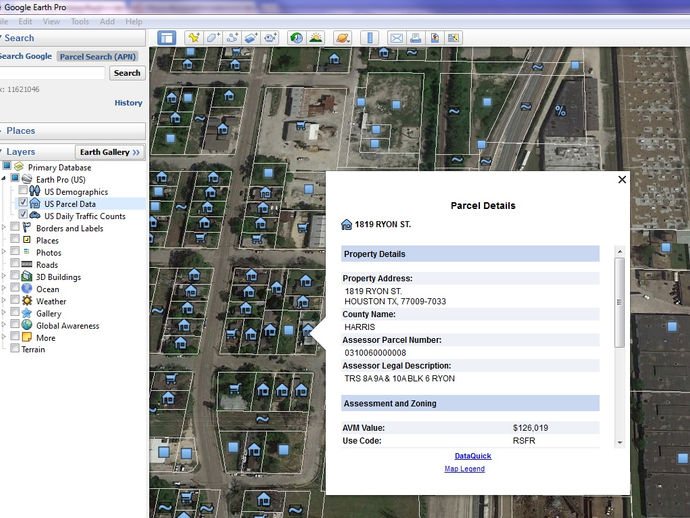Image resolution: width=690 pixels, height=518 pixels.
Task: Click the Record a Tour tool
Action: click(x=270, y=38)
